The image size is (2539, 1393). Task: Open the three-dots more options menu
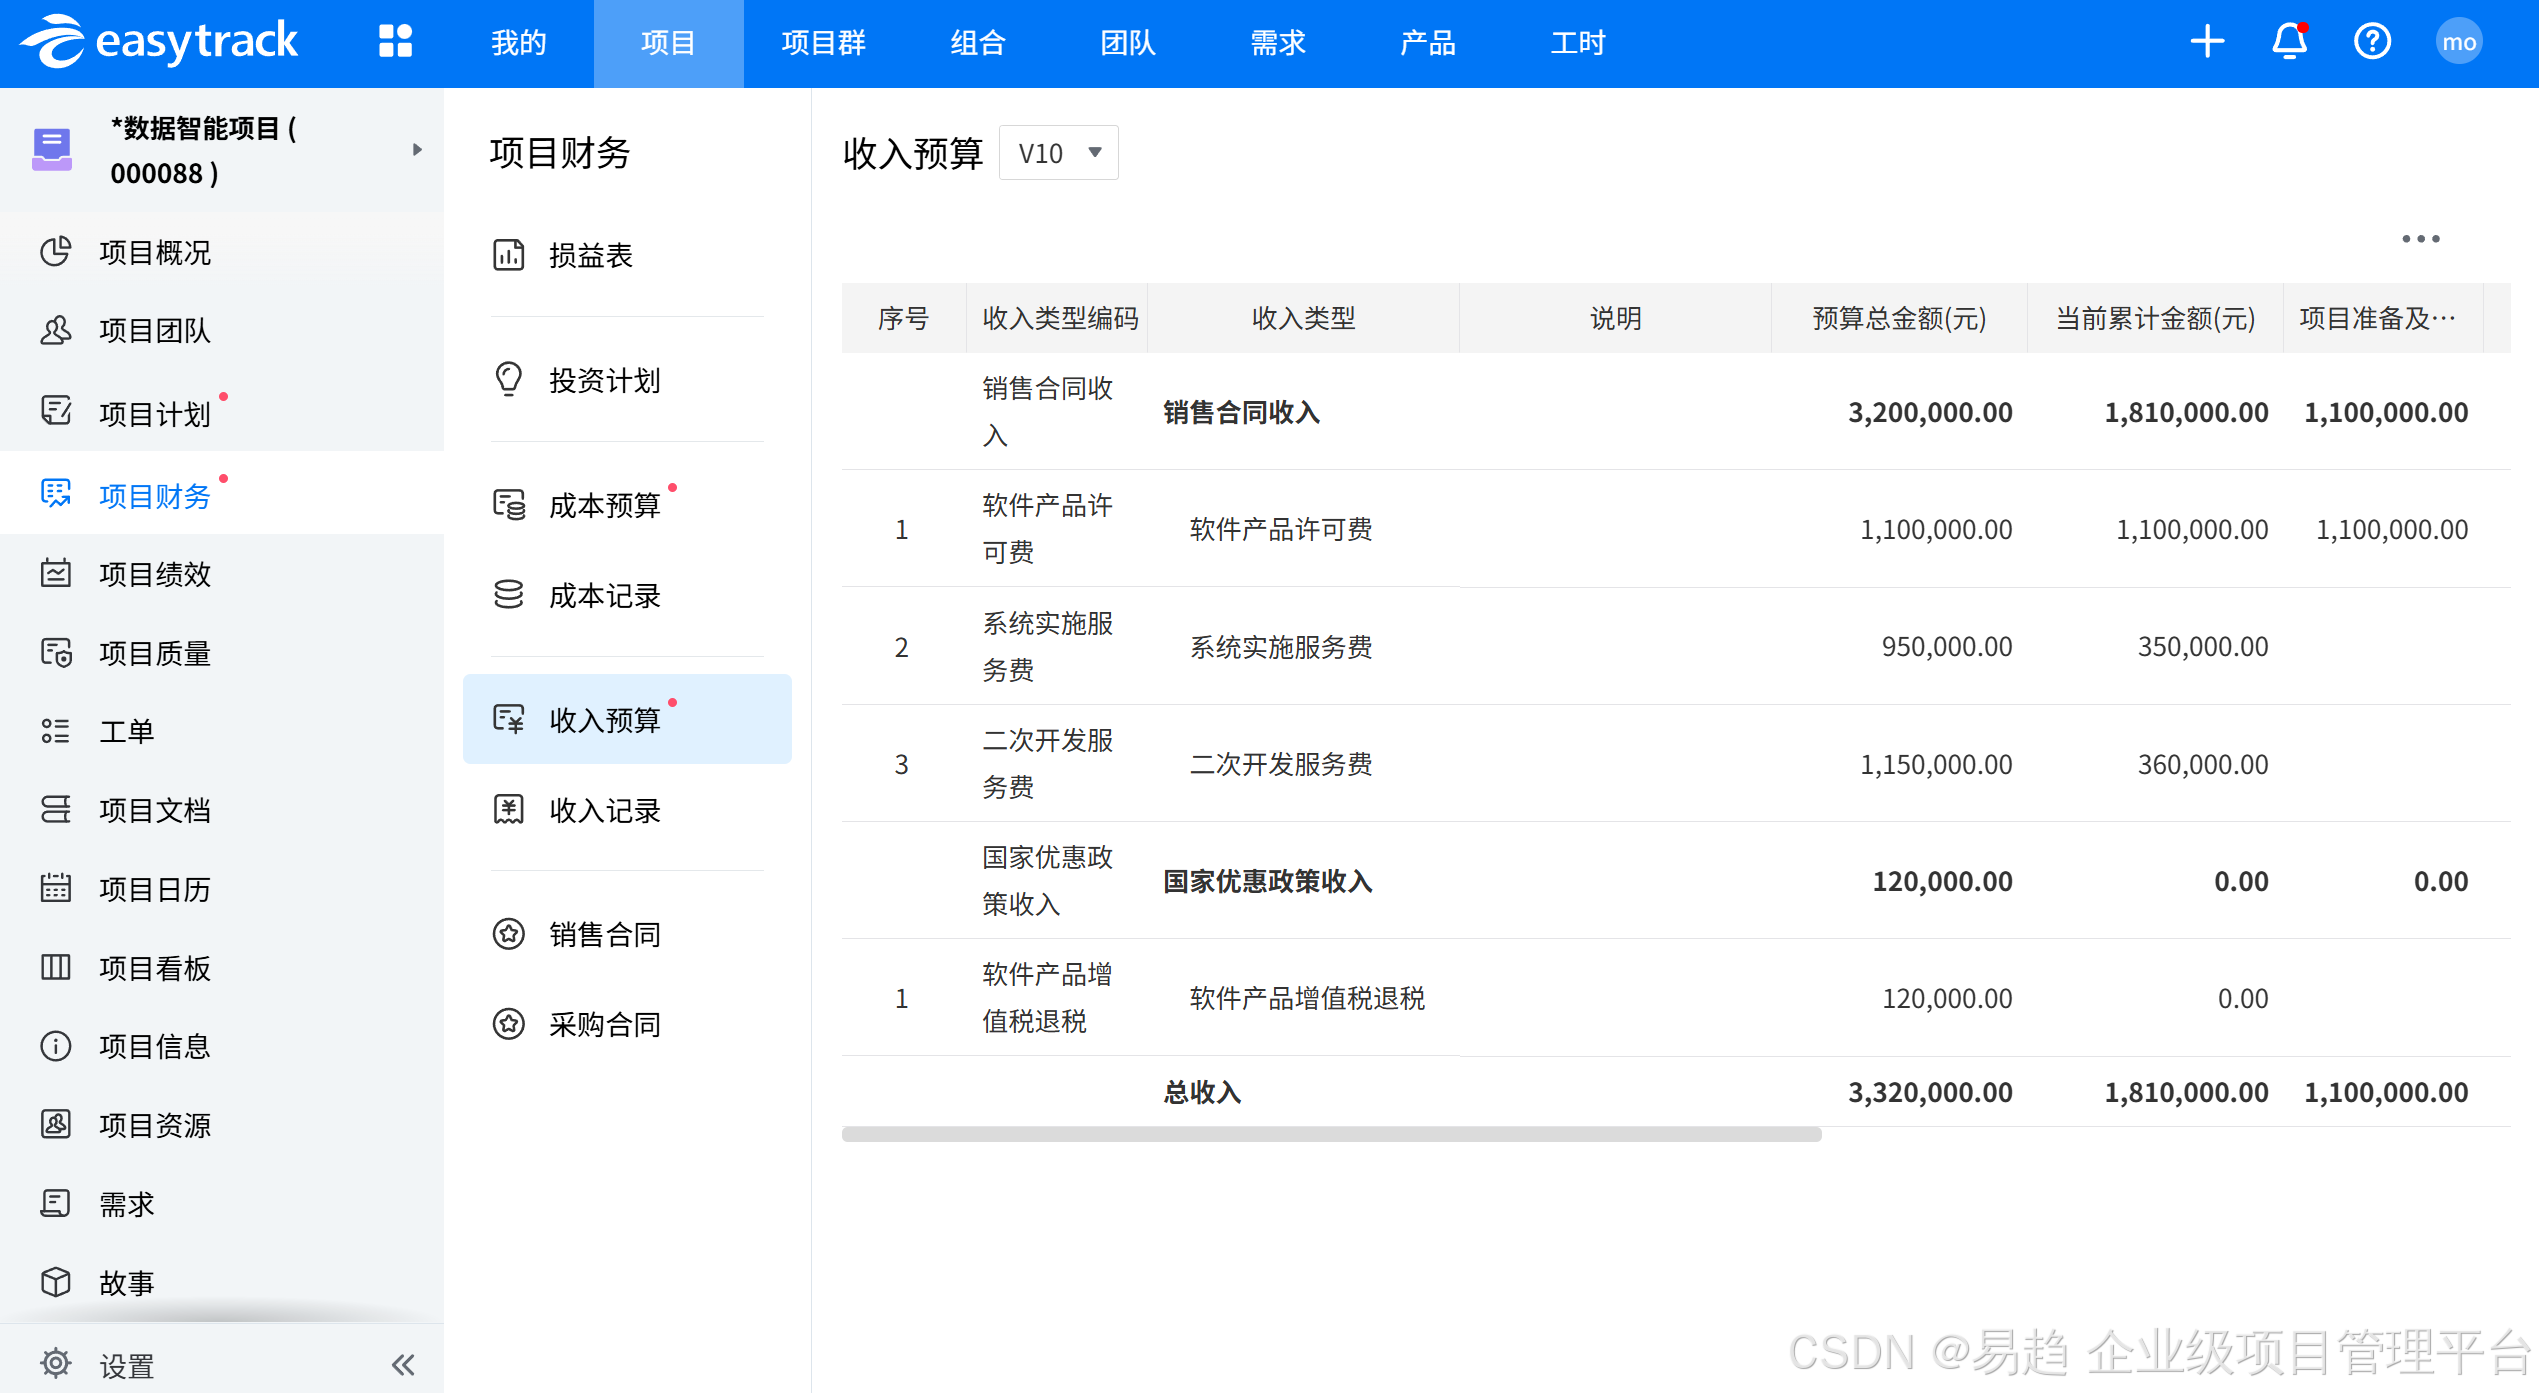[2420, 239]
